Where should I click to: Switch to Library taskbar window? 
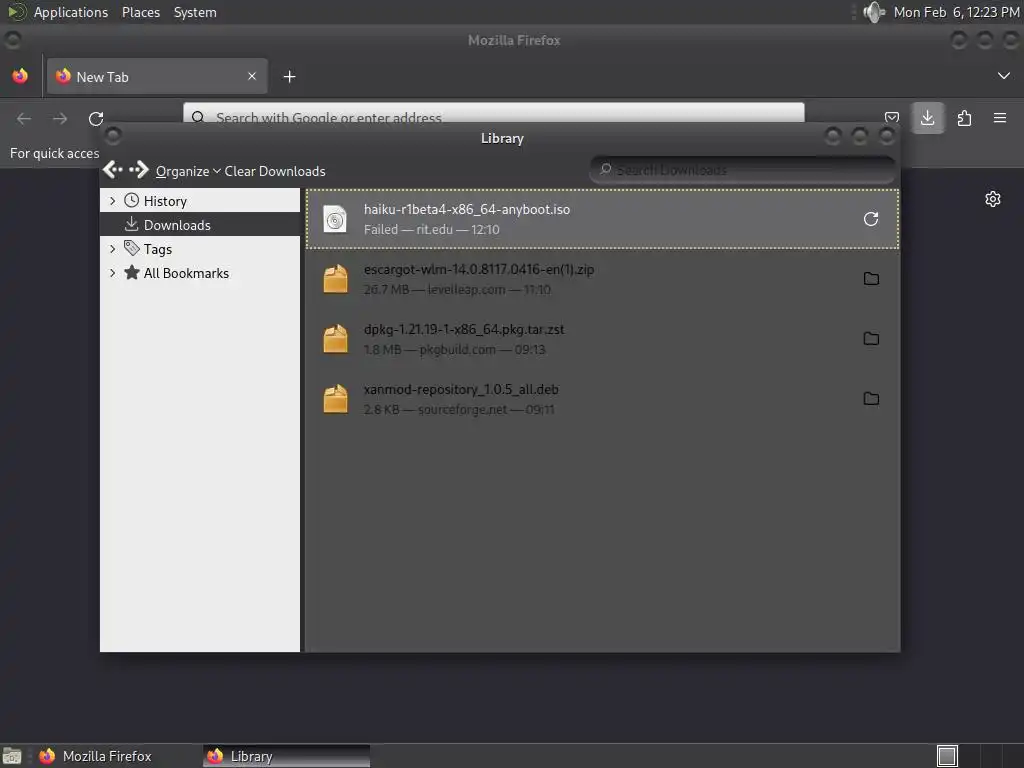(x=286, y=756)
